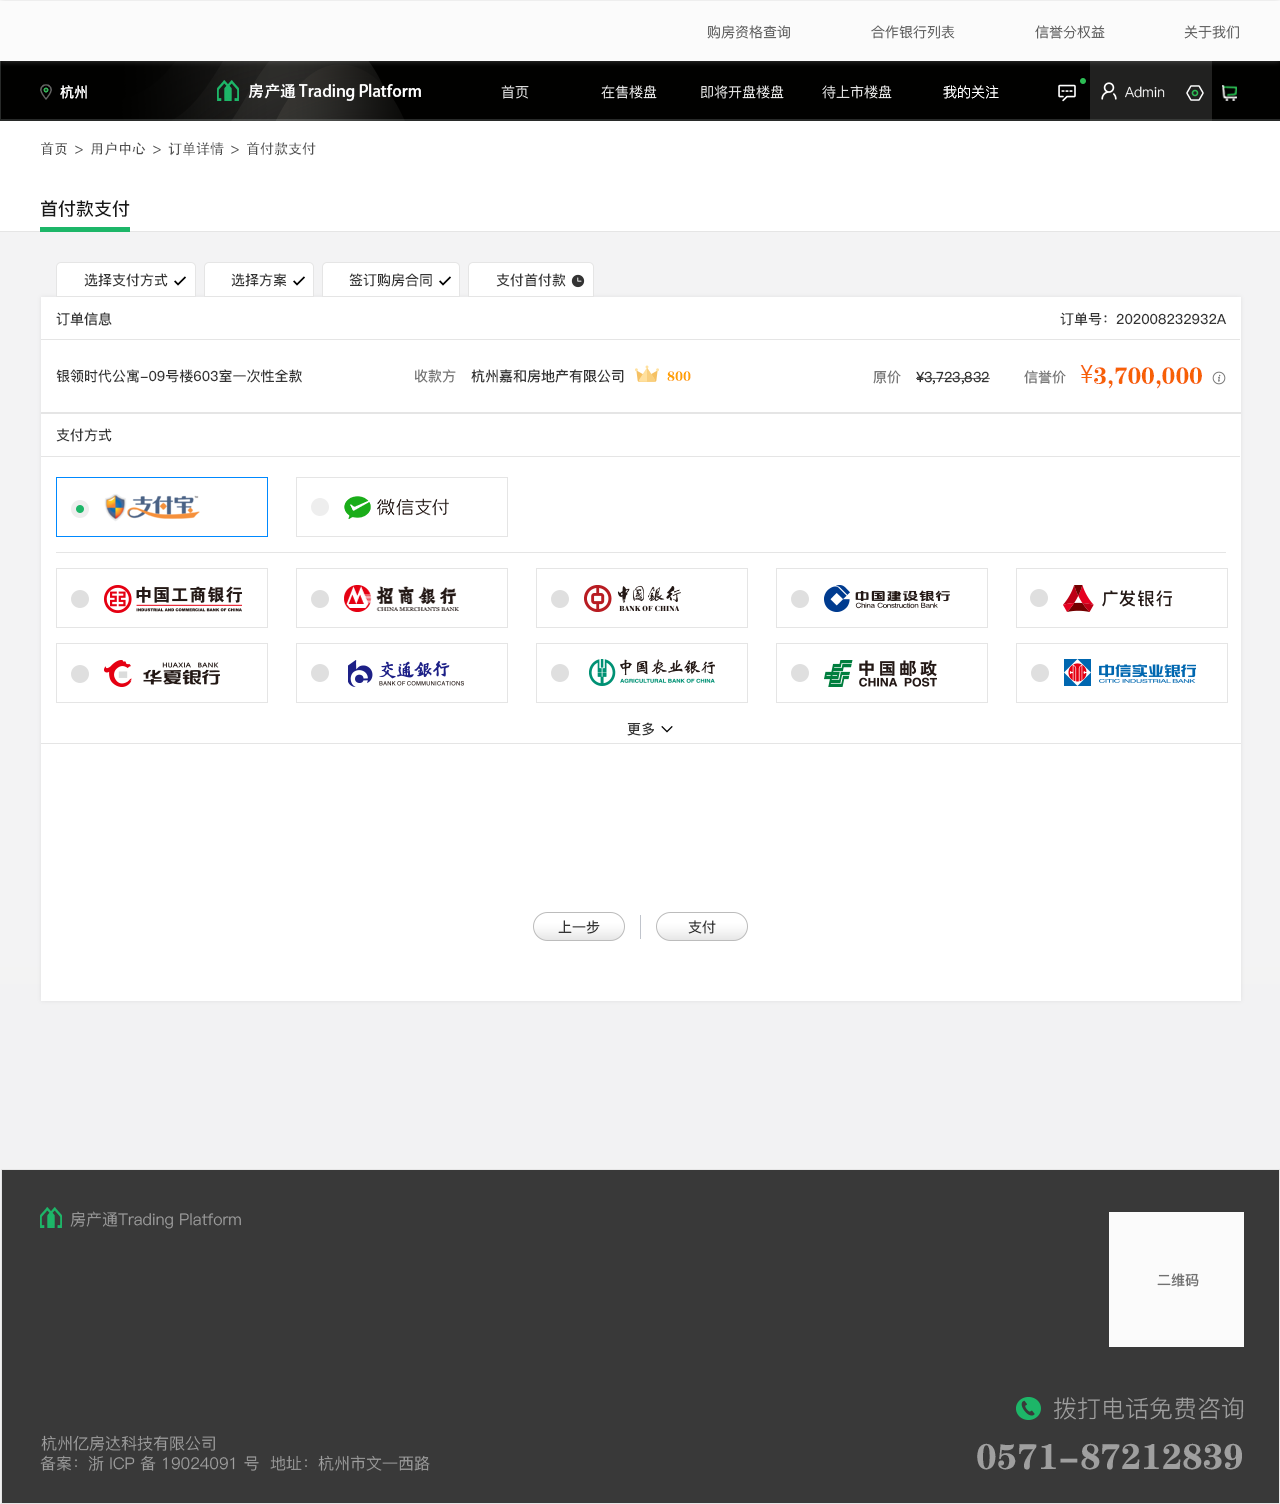Click the 支付 button

(x=702, y=927)
